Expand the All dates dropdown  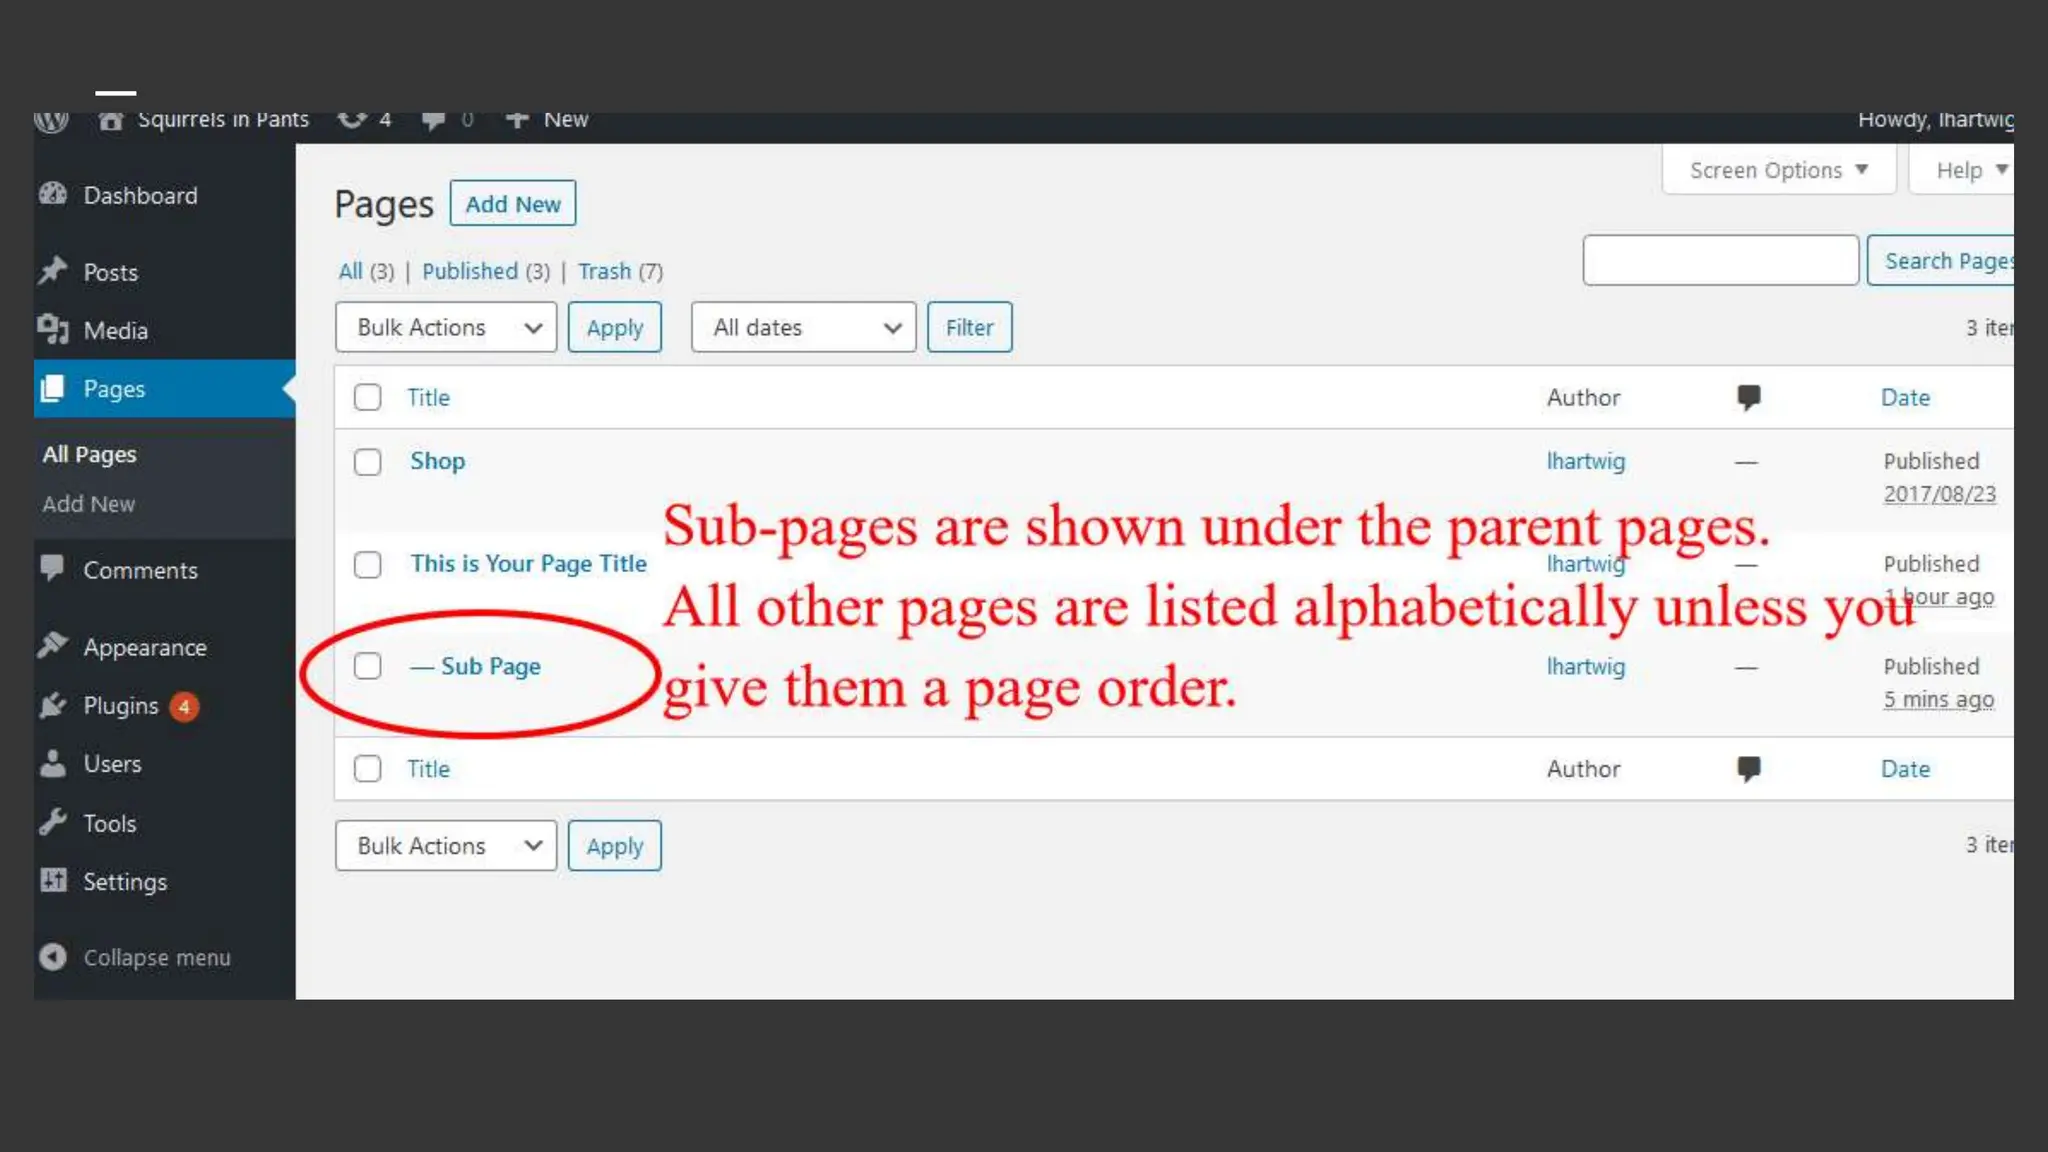[x=803, y=327]
